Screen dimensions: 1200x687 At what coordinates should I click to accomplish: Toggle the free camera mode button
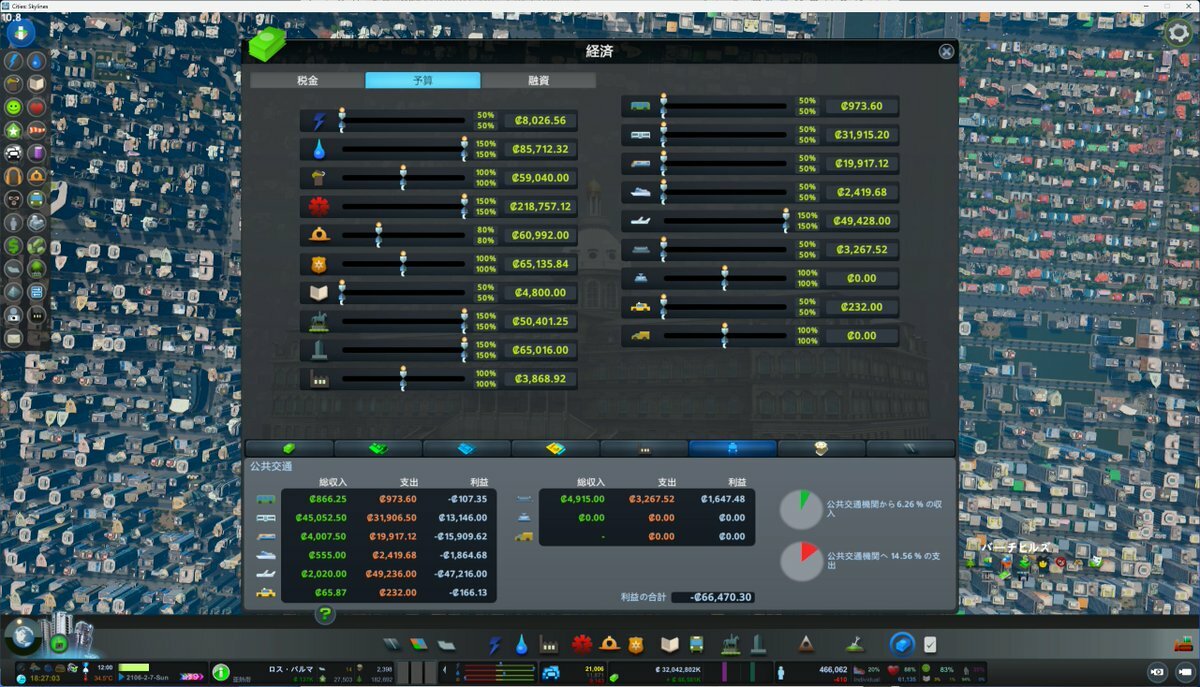pos(1157,672)
